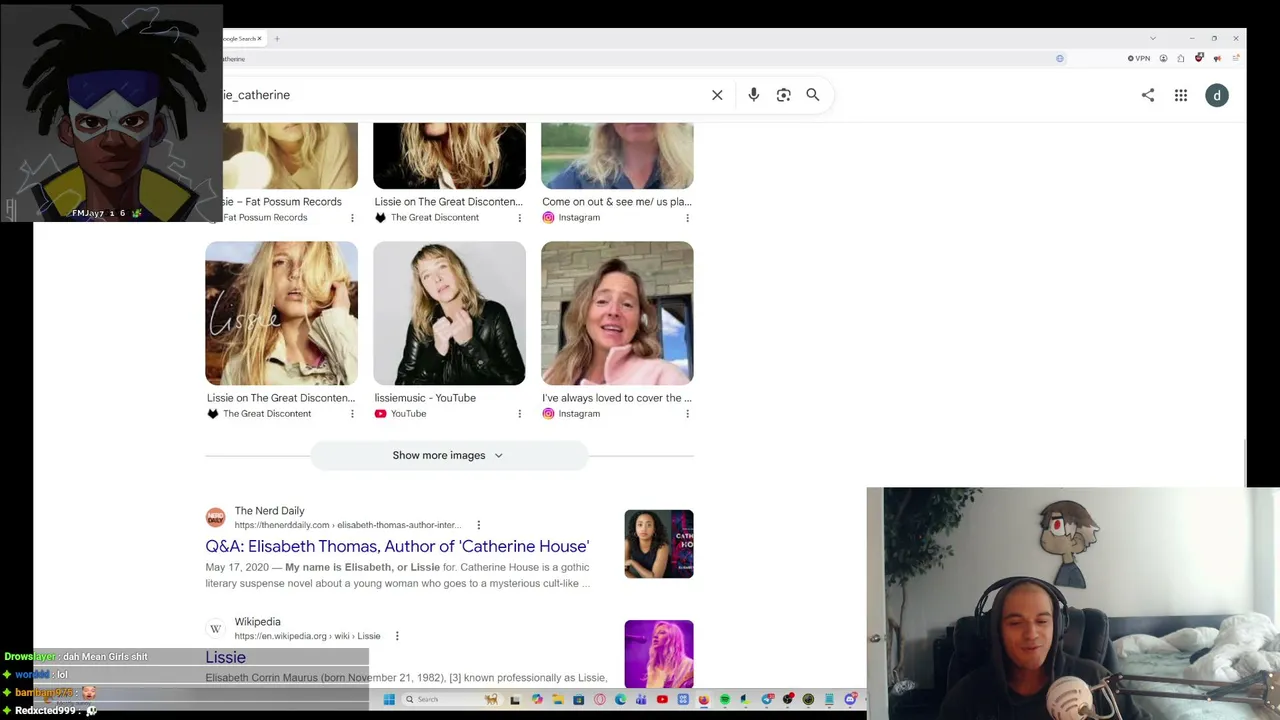Open the VPN button in browser toolbar
Screen dimensions: 1280x720
click(x=1139, y=58)
